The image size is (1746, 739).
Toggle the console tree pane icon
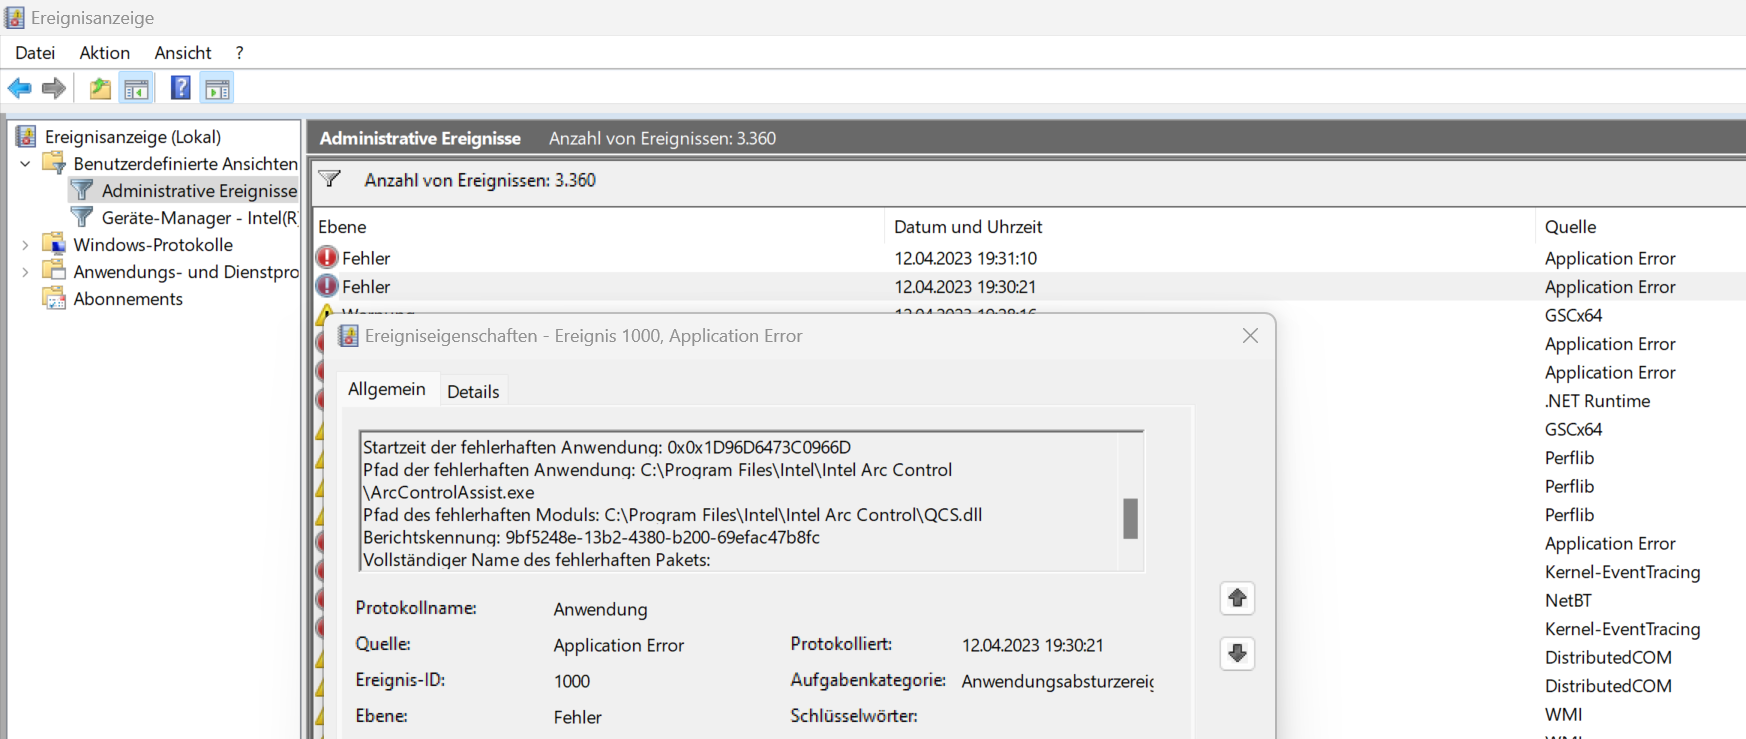pos(137,89)
